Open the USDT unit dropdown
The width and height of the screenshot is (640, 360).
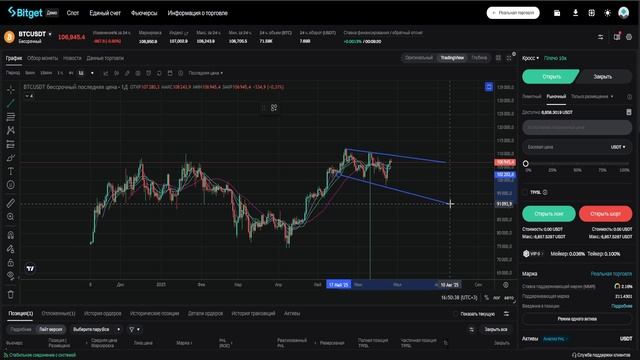click(618, 147)
